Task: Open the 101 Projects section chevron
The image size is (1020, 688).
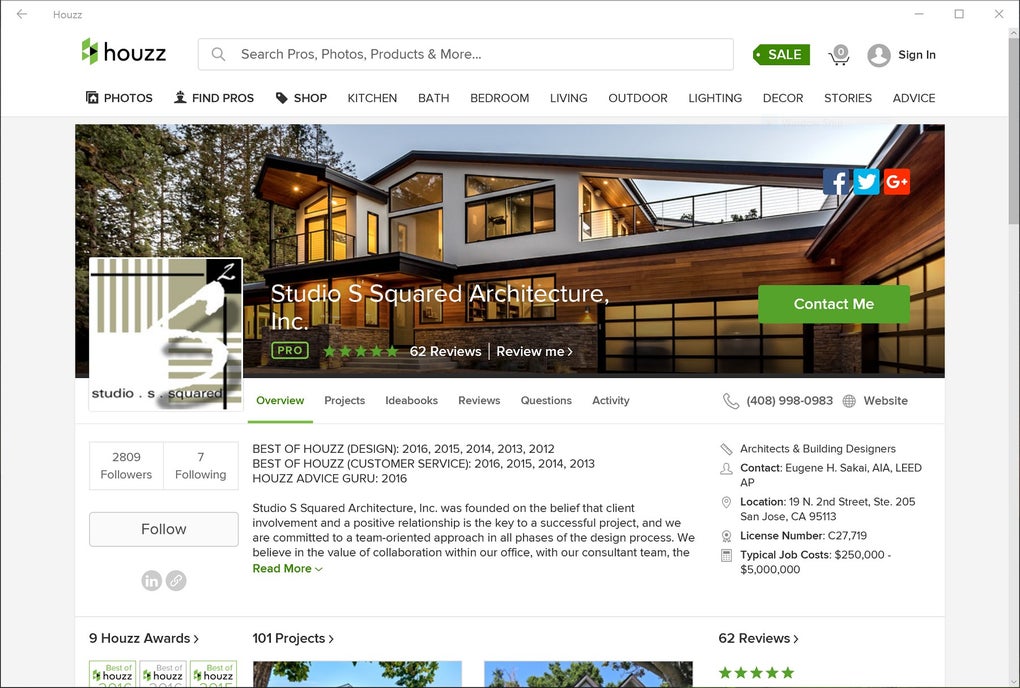Action: click(331, 639)
